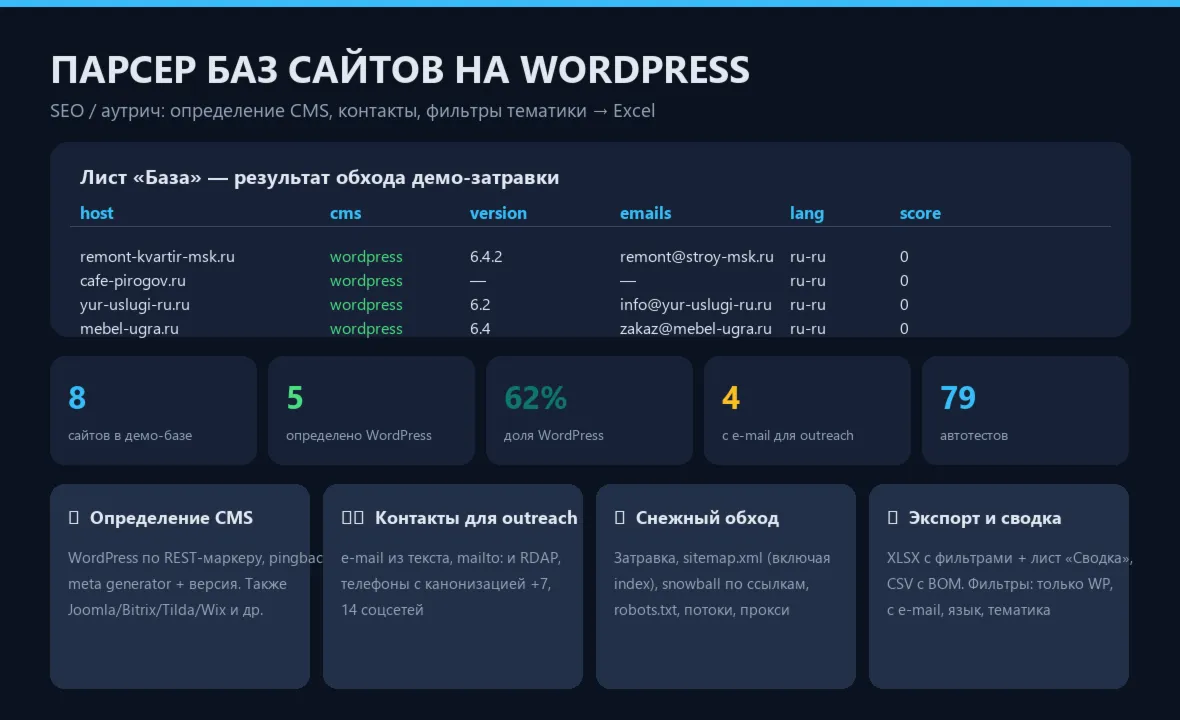Click host mebel-ugra.ru
Image resolution: width=1180 pixels, height=720 pixels.
pos(129,329)
